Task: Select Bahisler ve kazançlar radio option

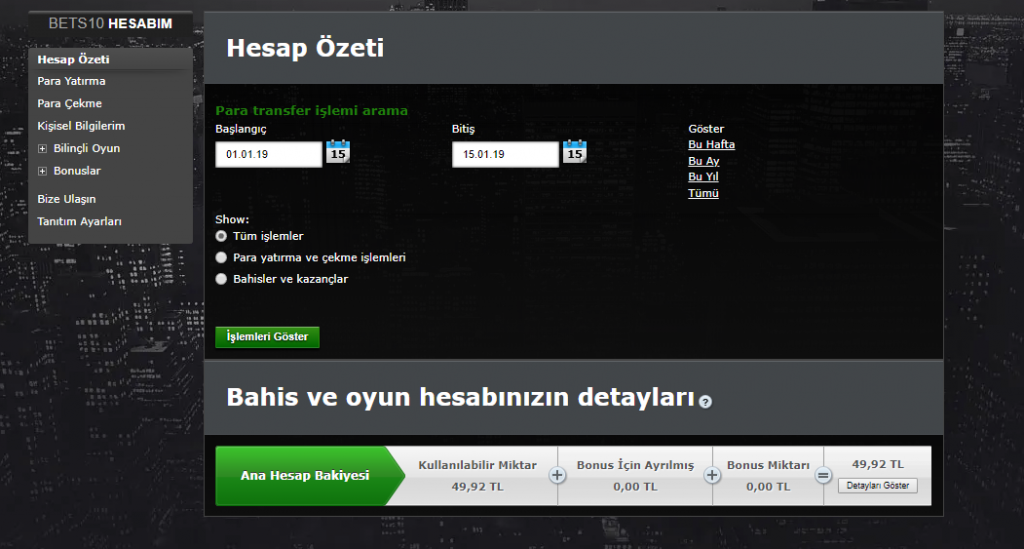Action: pyautogui.click(x=221, y=279)
